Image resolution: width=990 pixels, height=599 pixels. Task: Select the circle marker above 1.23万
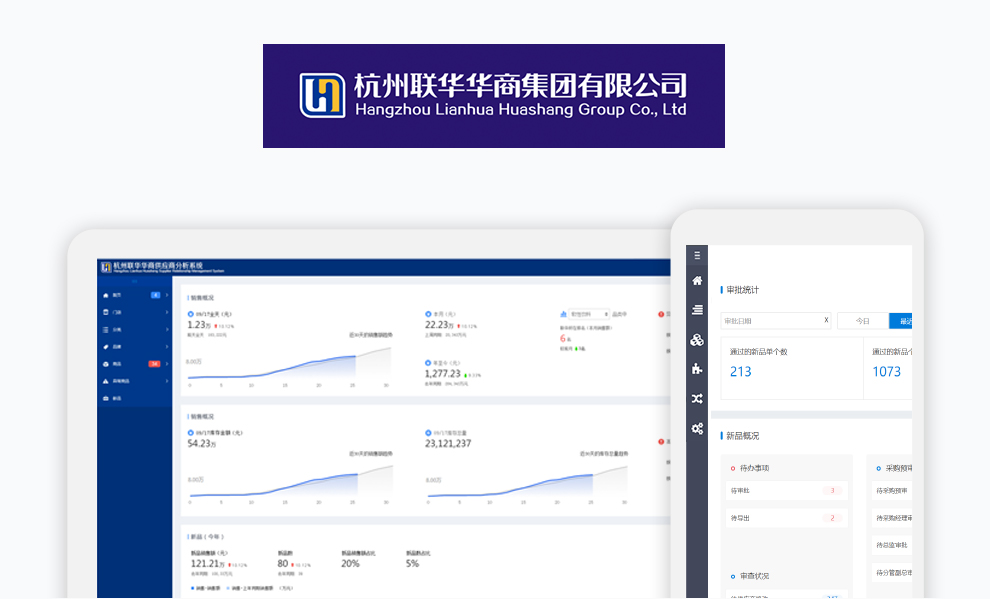(x=191, y=314)
